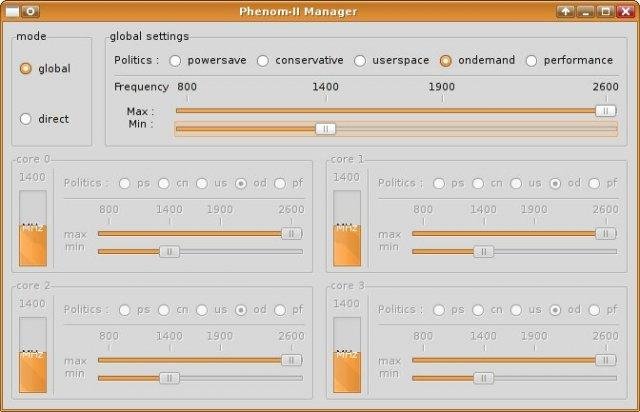640x412 pixels.
Task: Select ps radio for core 1
Action: [439, 183]
